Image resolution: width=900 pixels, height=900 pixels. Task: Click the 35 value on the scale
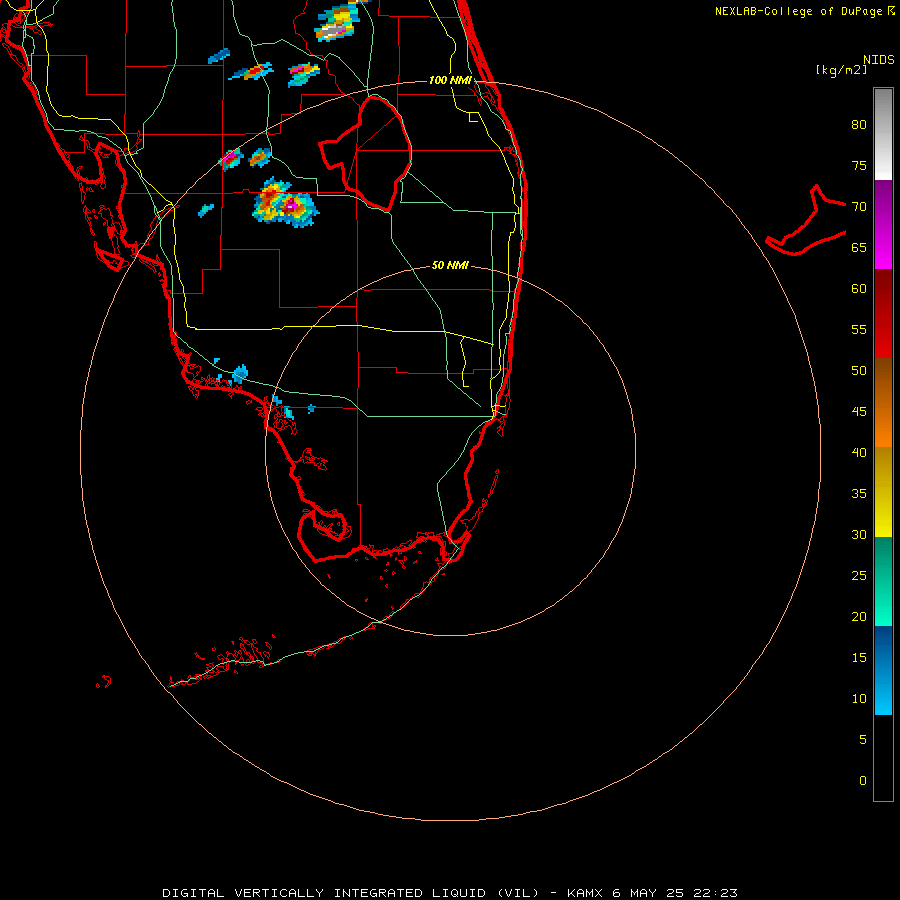tap(859, 494)
